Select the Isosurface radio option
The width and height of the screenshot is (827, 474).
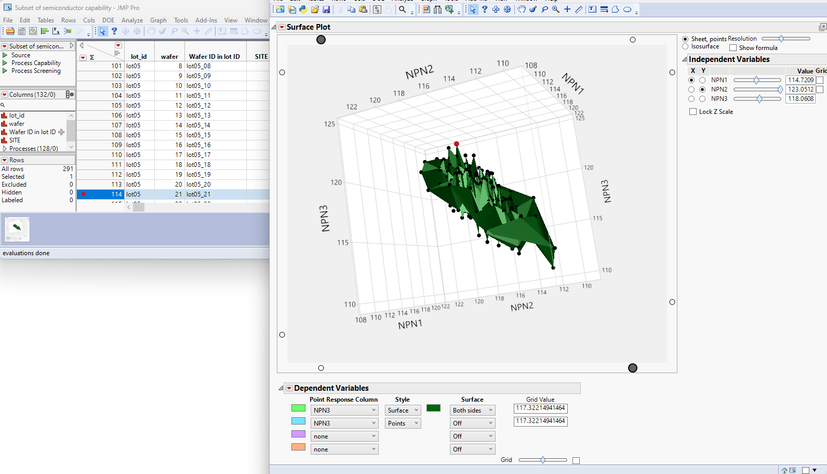click(x=684, y=47)
